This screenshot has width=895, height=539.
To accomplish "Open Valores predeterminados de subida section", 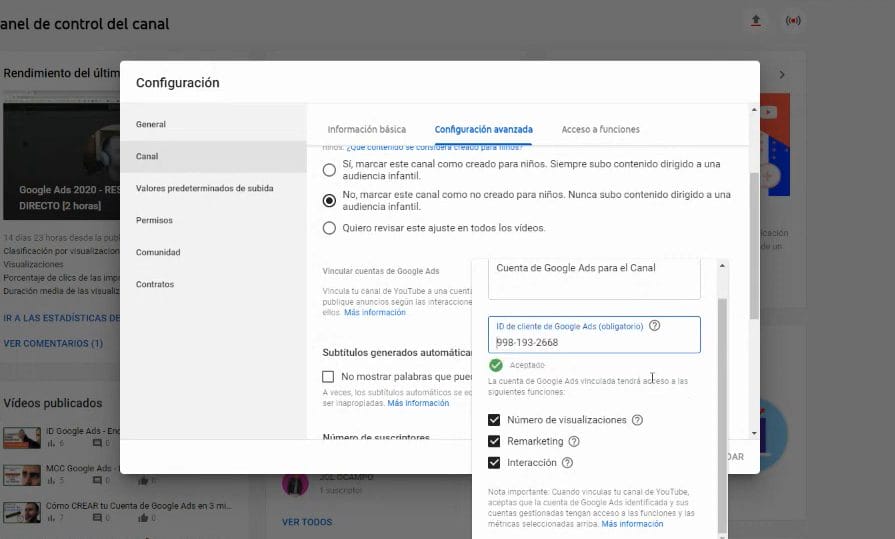I will pyautogui.click(x=213, y=188).
